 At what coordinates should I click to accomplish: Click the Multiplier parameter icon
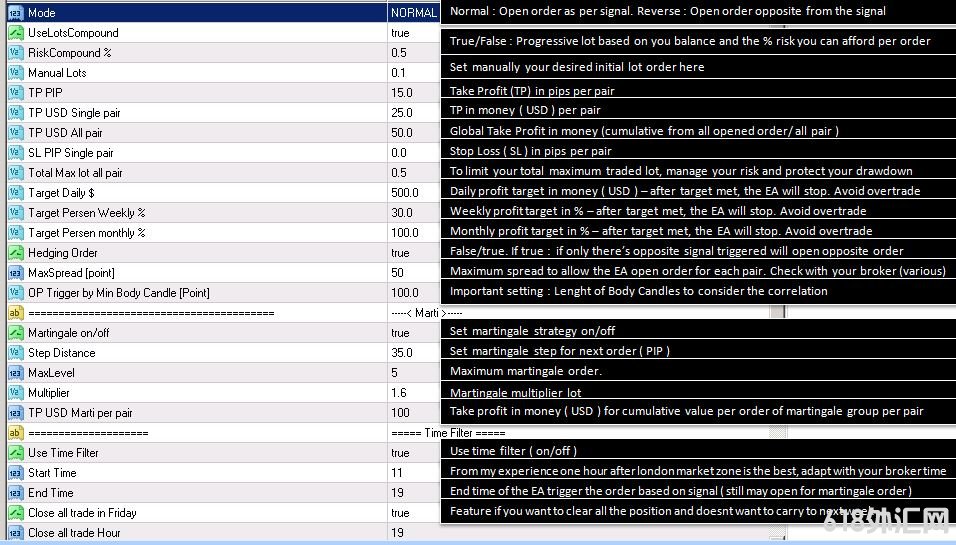(x=15, y=393)
